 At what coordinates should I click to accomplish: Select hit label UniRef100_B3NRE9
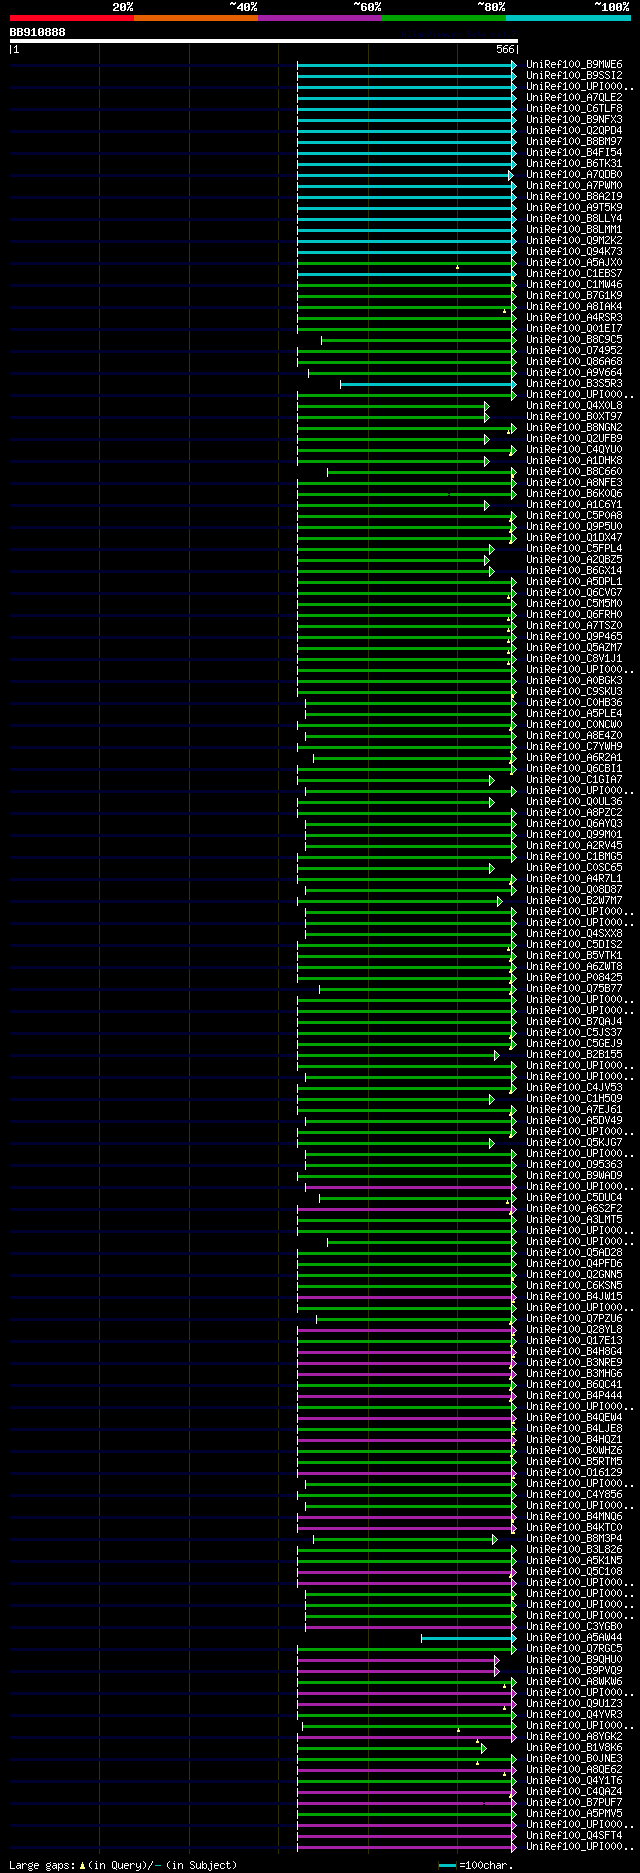point(574,1362)
